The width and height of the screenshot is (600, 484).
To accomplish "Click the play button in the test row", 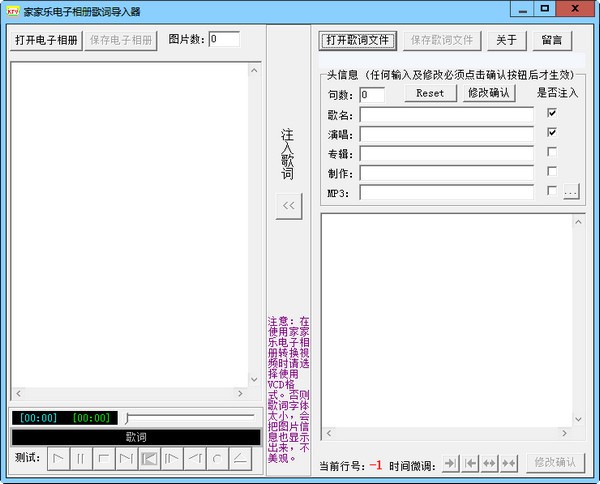I will click(x=60, y=458).
